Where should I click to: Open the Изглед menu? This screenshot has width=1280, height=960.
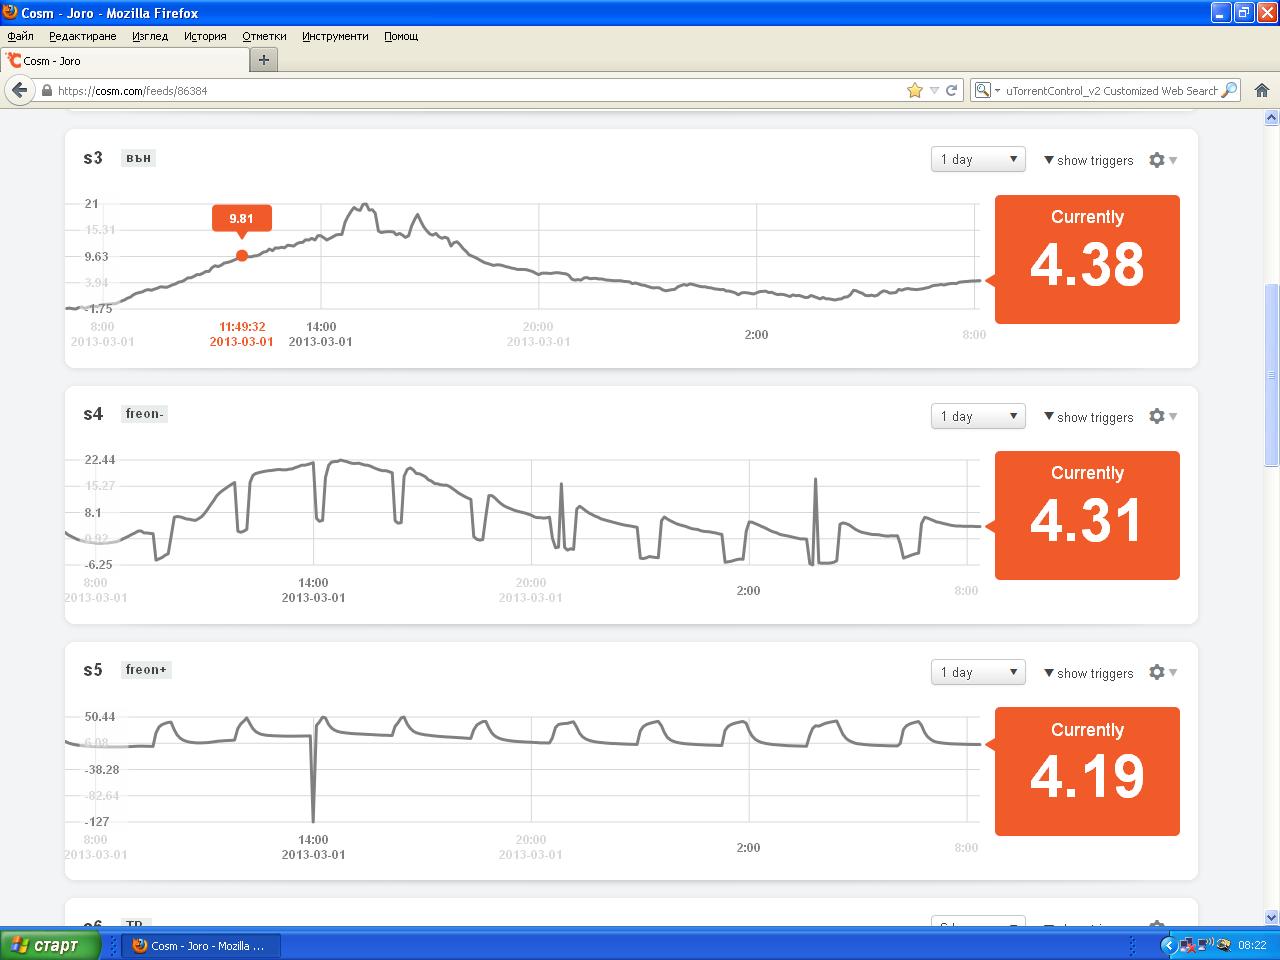coord(150,36)
